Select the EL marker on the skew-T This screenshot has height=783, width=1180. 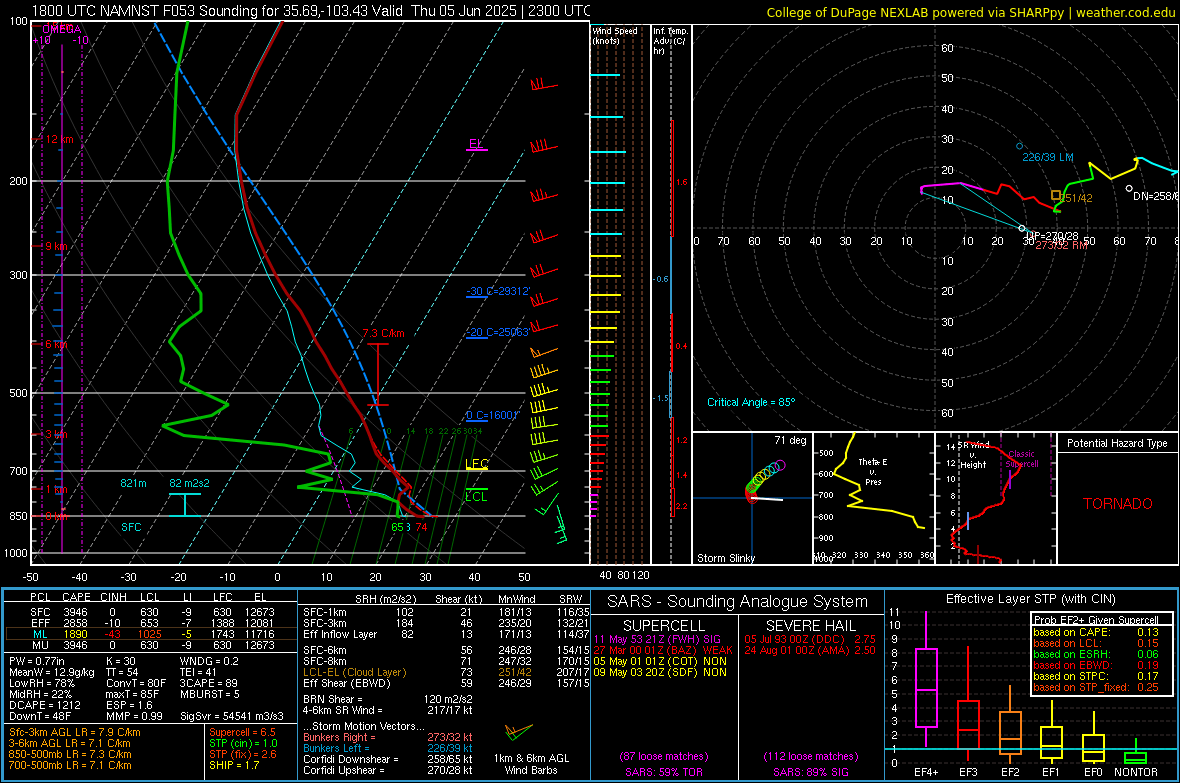pyautogui.click(x=476, y=144)
